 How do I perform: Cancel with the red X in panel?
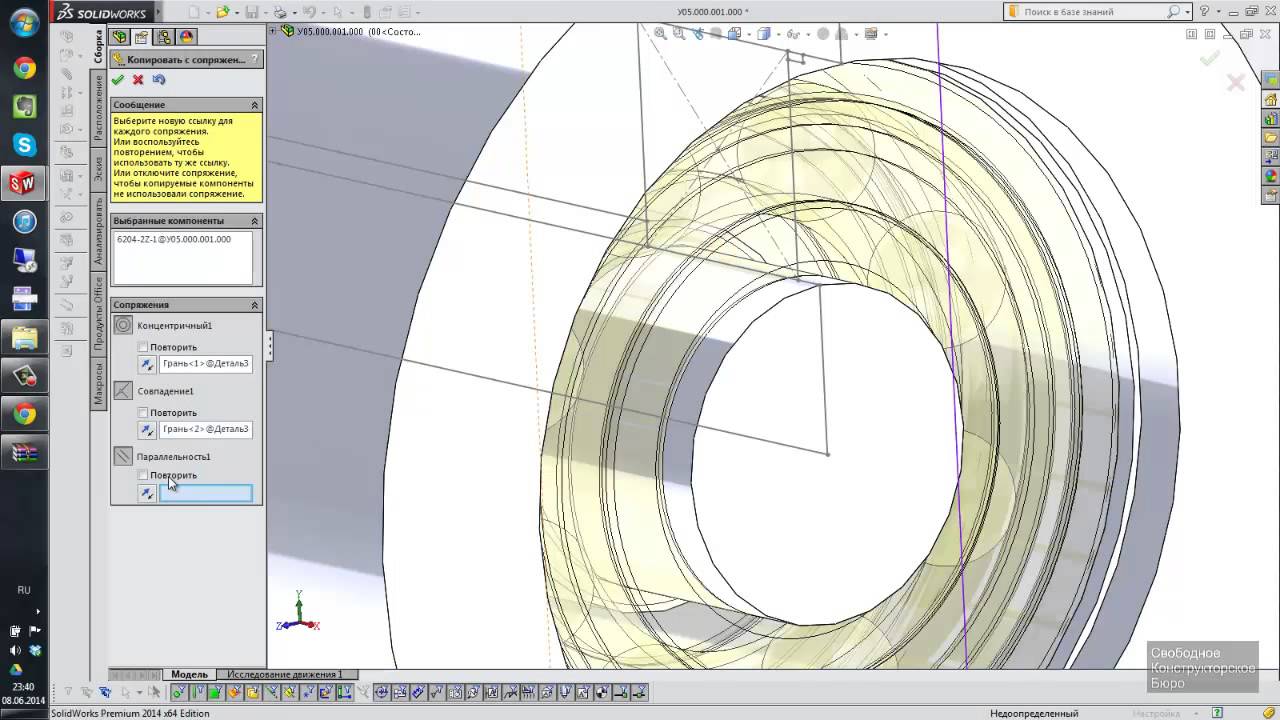138,80
